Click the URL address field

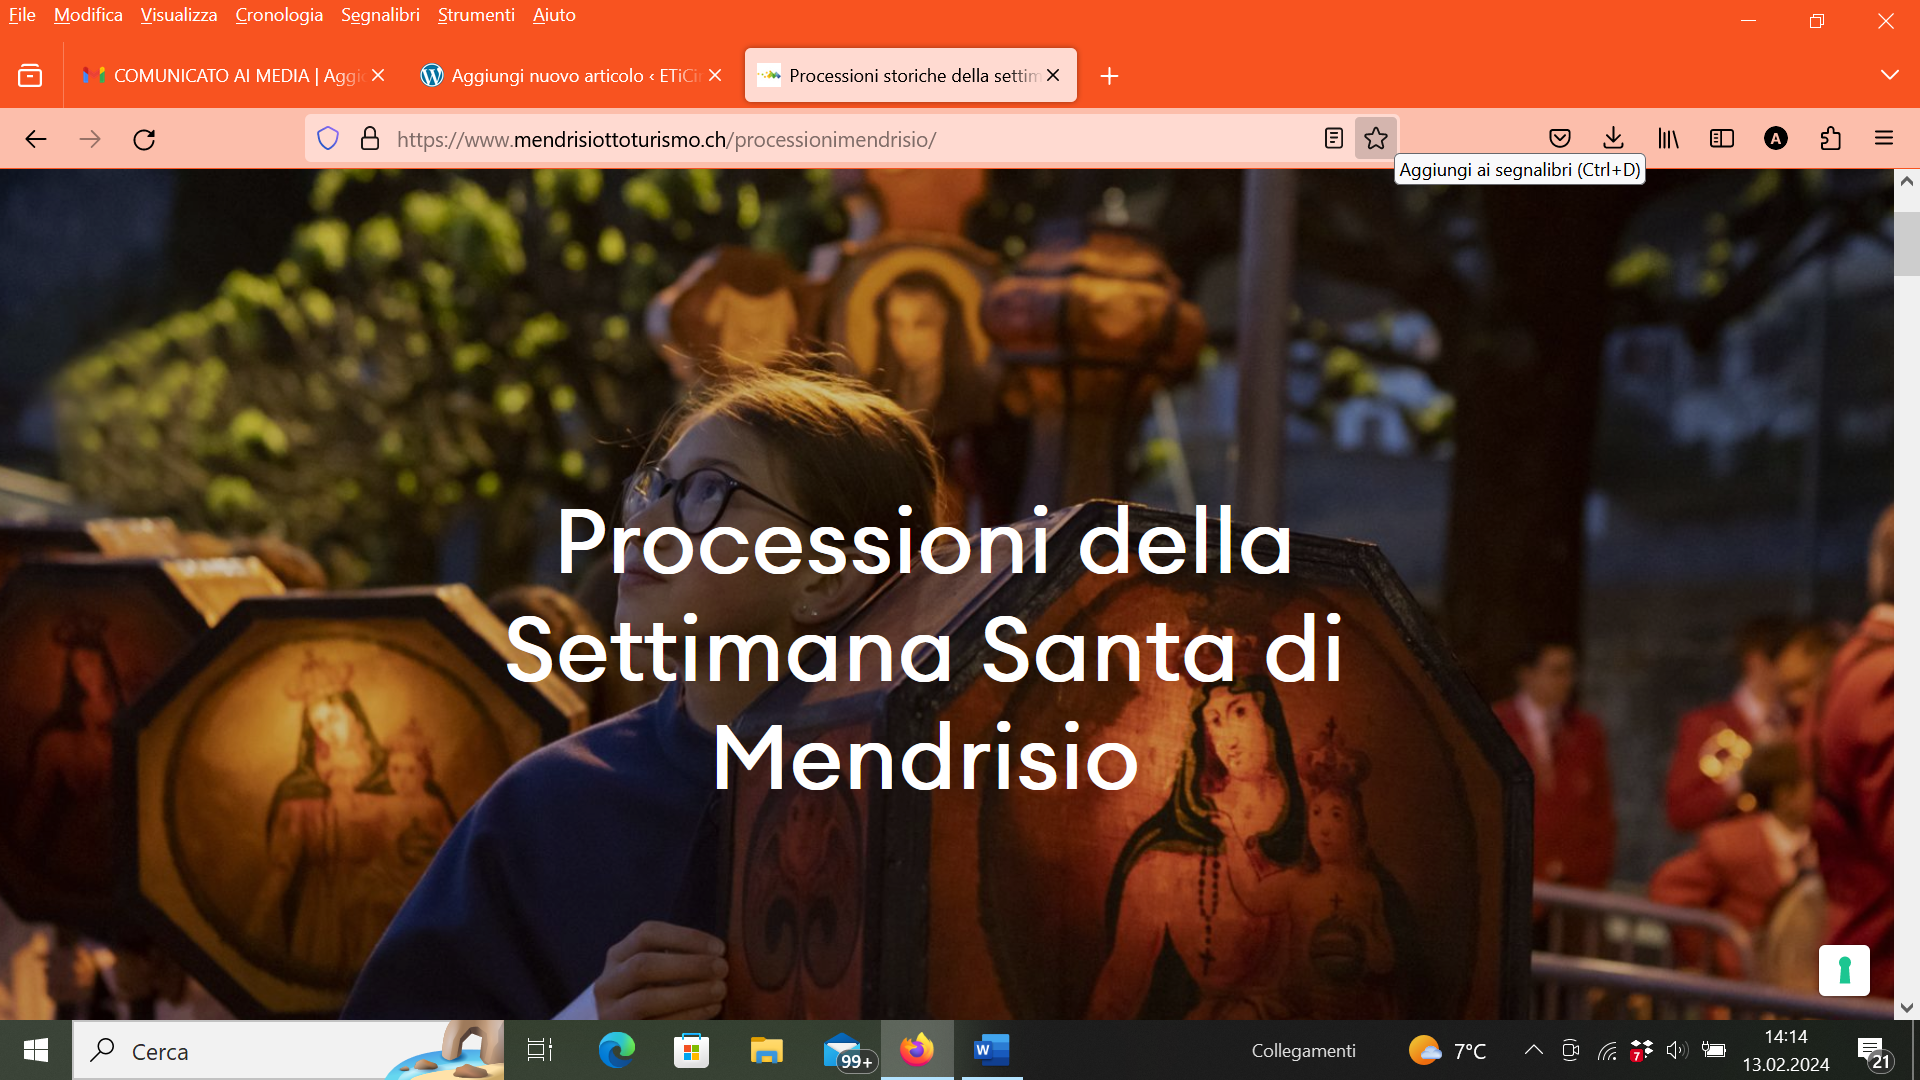coord(850,139)
